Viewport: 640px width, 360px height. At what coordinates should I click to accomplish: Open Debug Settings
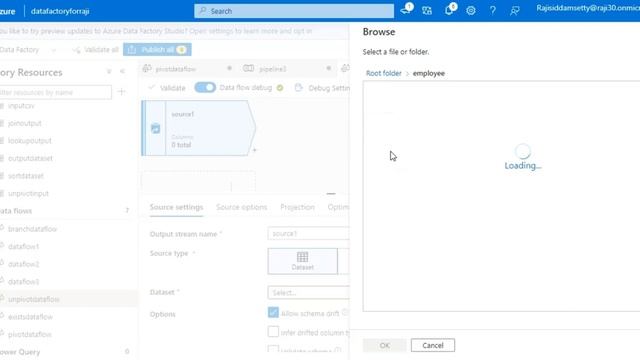322,88
